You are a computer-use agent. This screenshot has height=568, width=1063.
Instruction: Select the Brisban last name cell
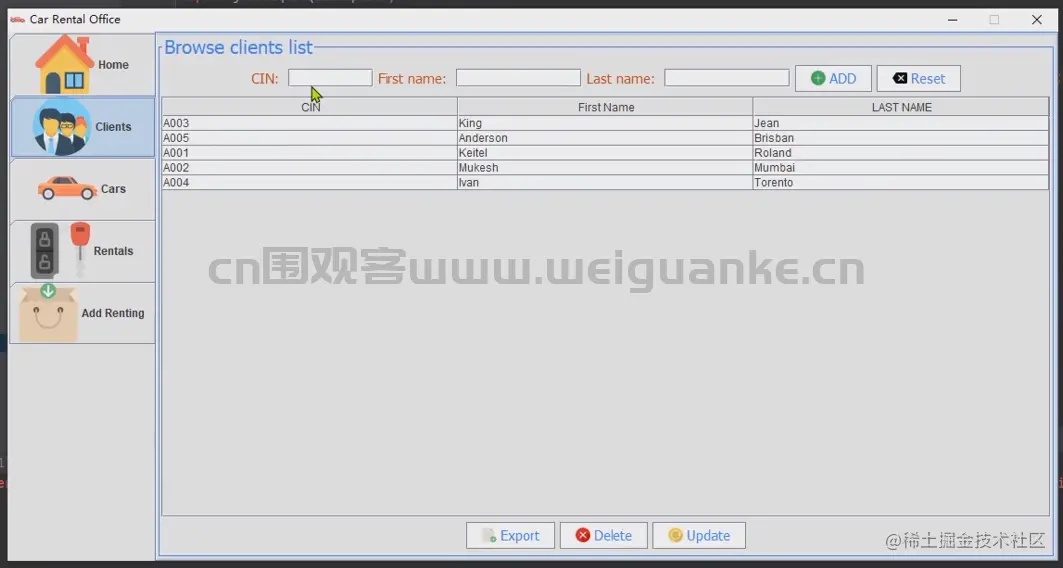[901, 138]
